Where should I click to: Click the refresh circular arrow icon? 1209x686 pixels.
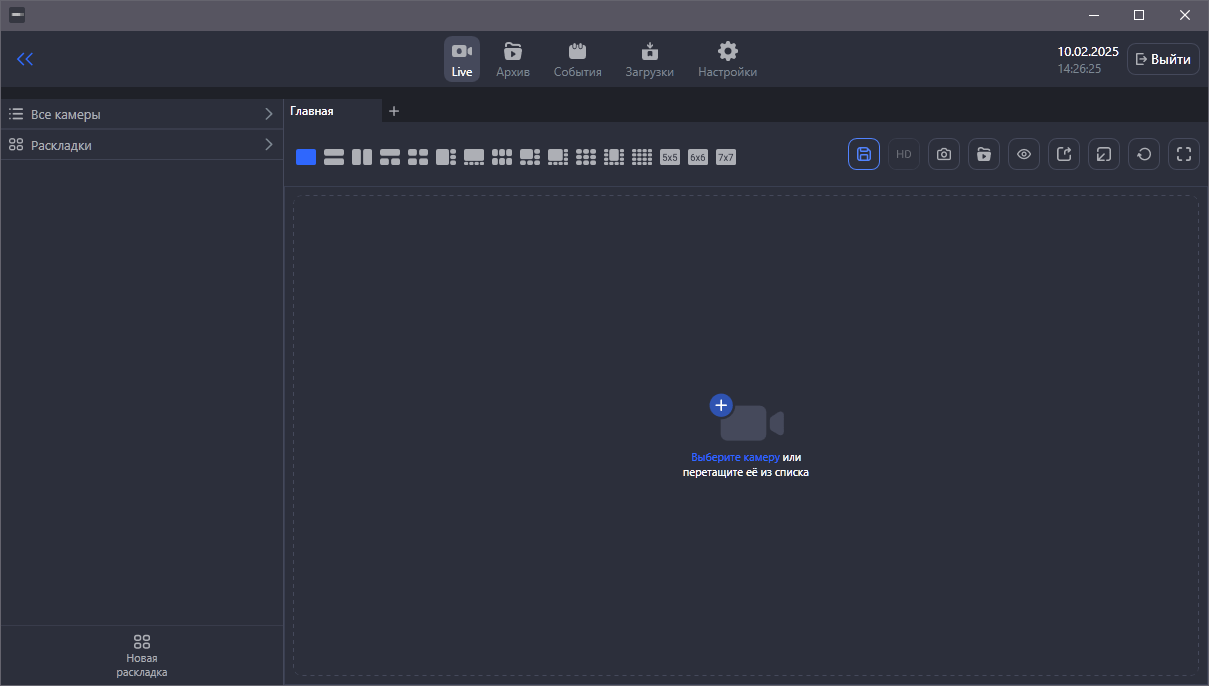[x=1144, y=154]
